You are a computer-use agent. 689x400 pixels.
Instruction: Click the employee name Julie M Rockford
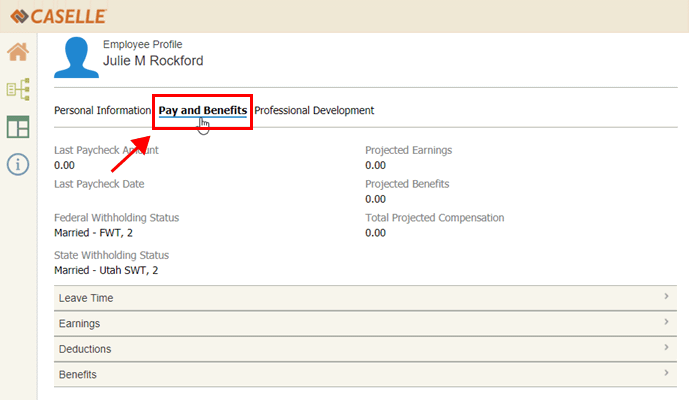153,61
